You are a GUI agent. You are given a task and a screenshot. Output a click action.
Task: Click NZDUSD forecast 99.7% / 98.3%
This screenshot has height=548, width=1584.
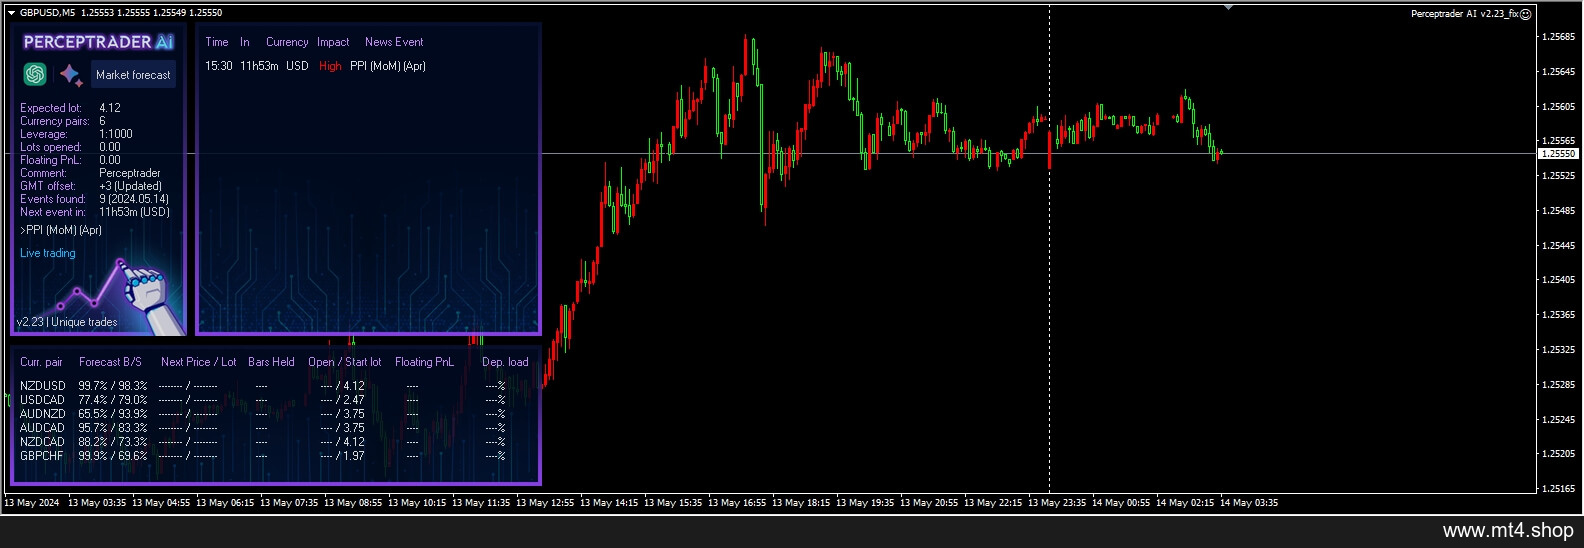tap(113, 386)
